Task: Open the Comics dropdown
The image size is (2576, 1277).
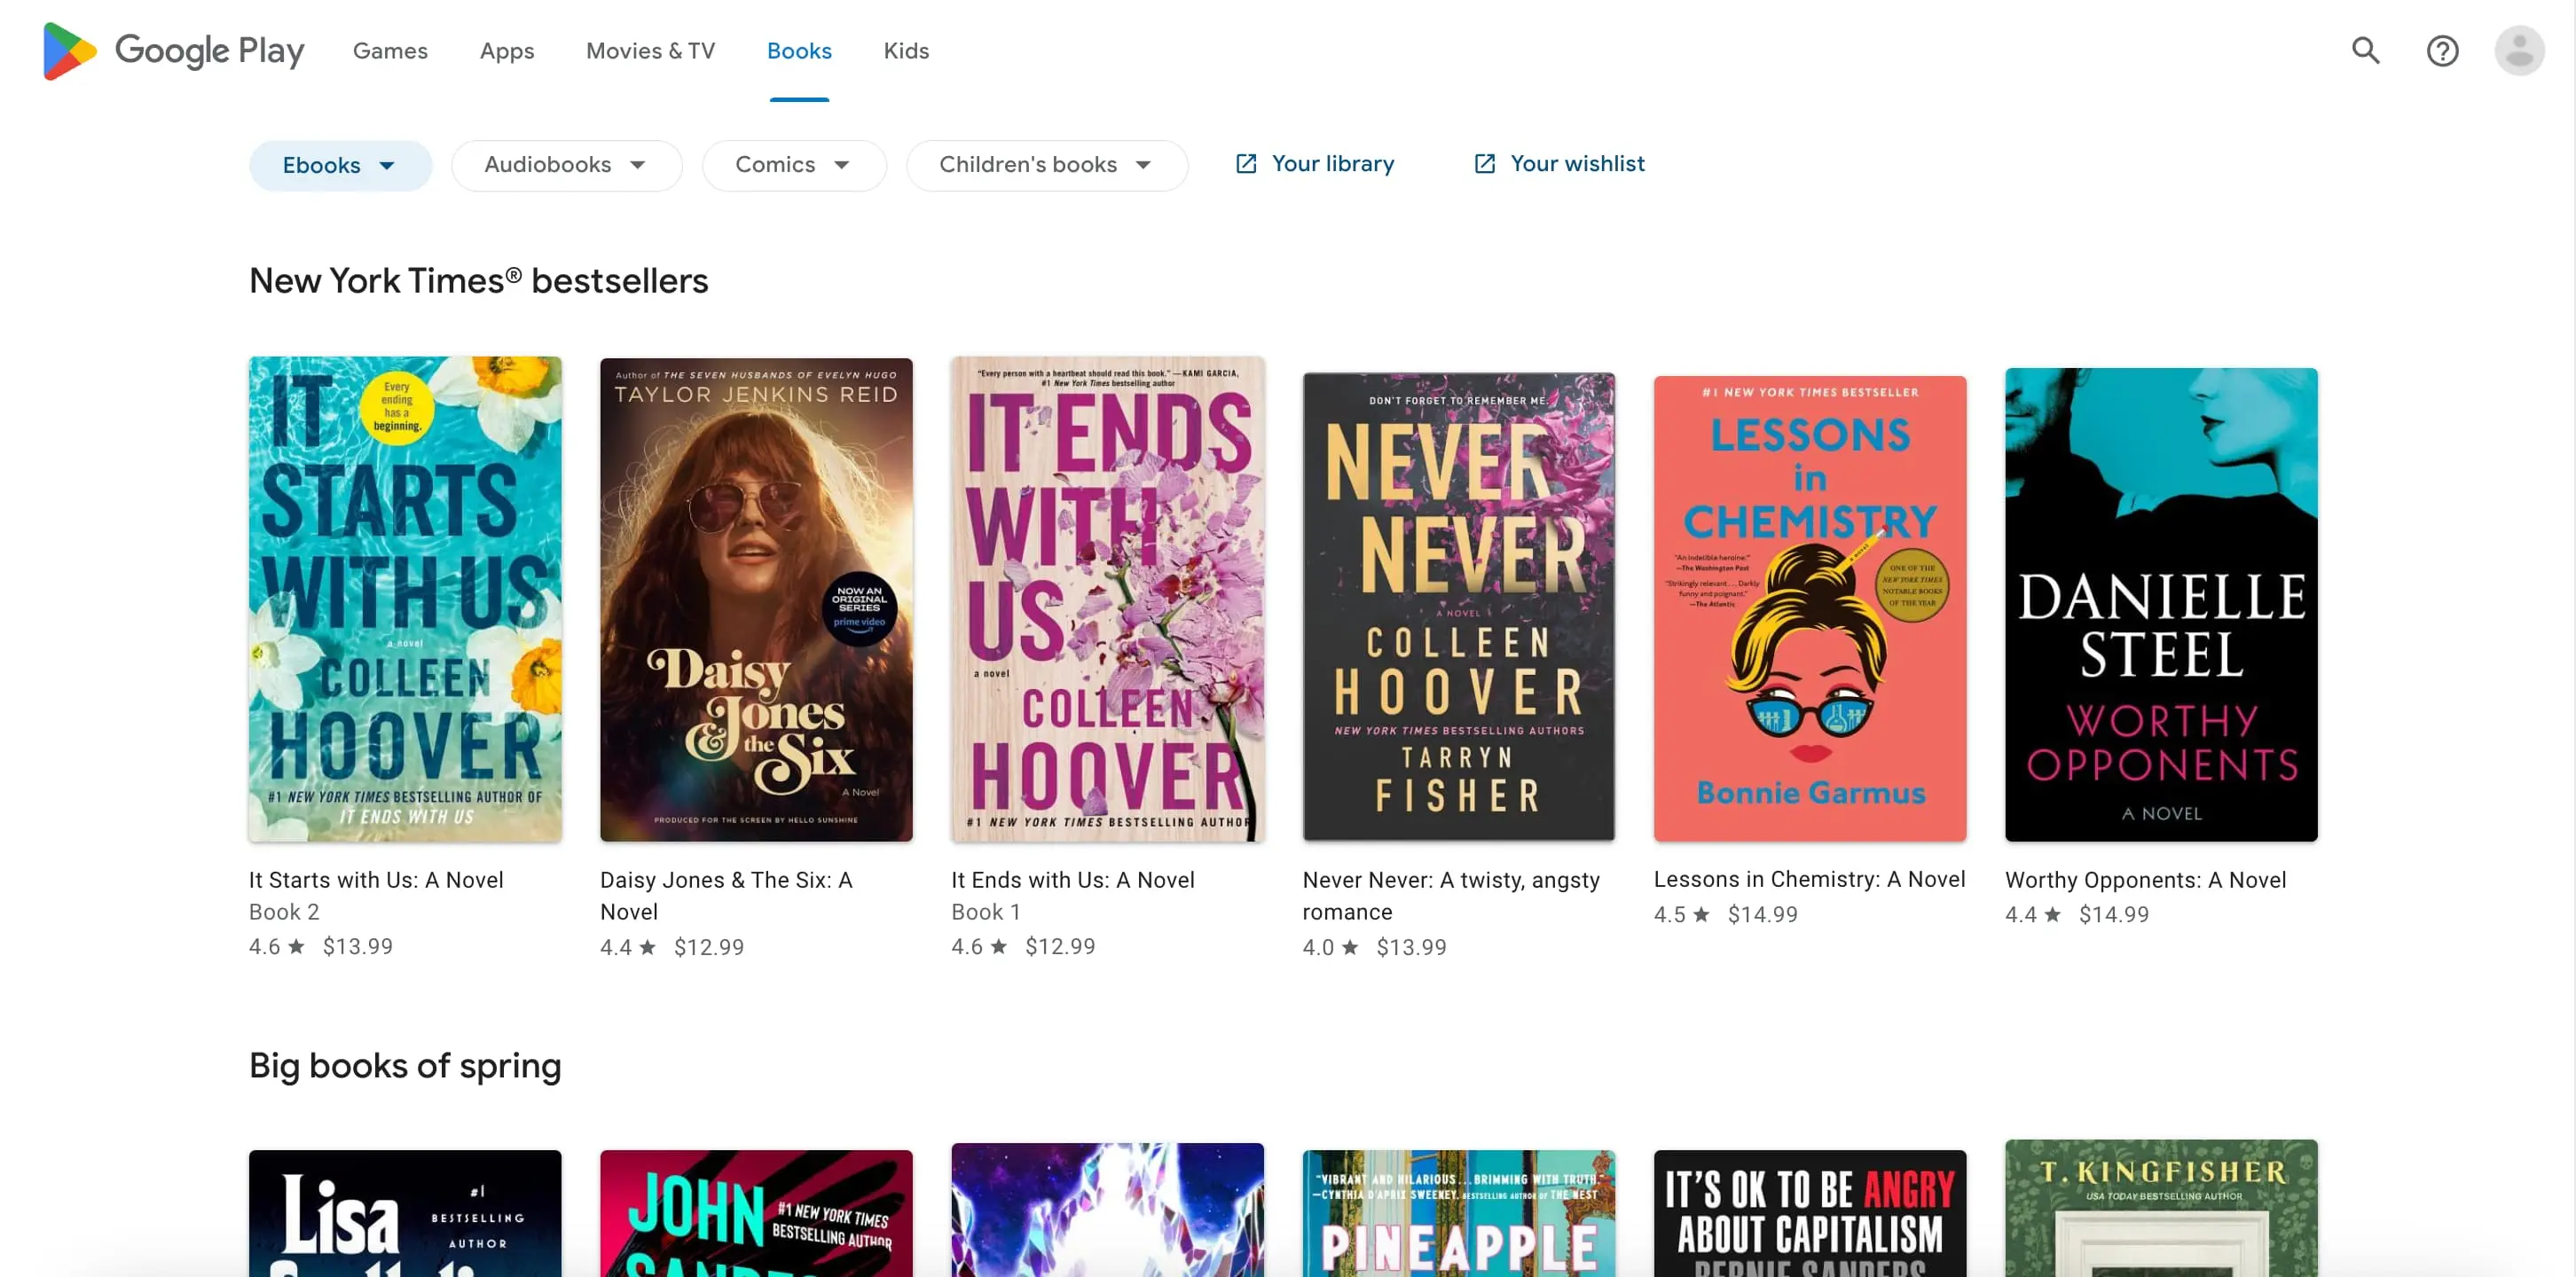Action: coord(794,165)
